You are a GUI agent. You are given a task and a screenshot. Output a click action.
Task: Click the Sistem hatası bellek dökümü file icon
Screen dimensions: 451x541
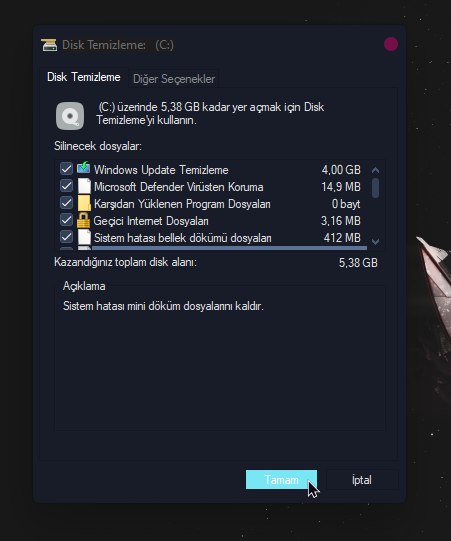(84, 237)
